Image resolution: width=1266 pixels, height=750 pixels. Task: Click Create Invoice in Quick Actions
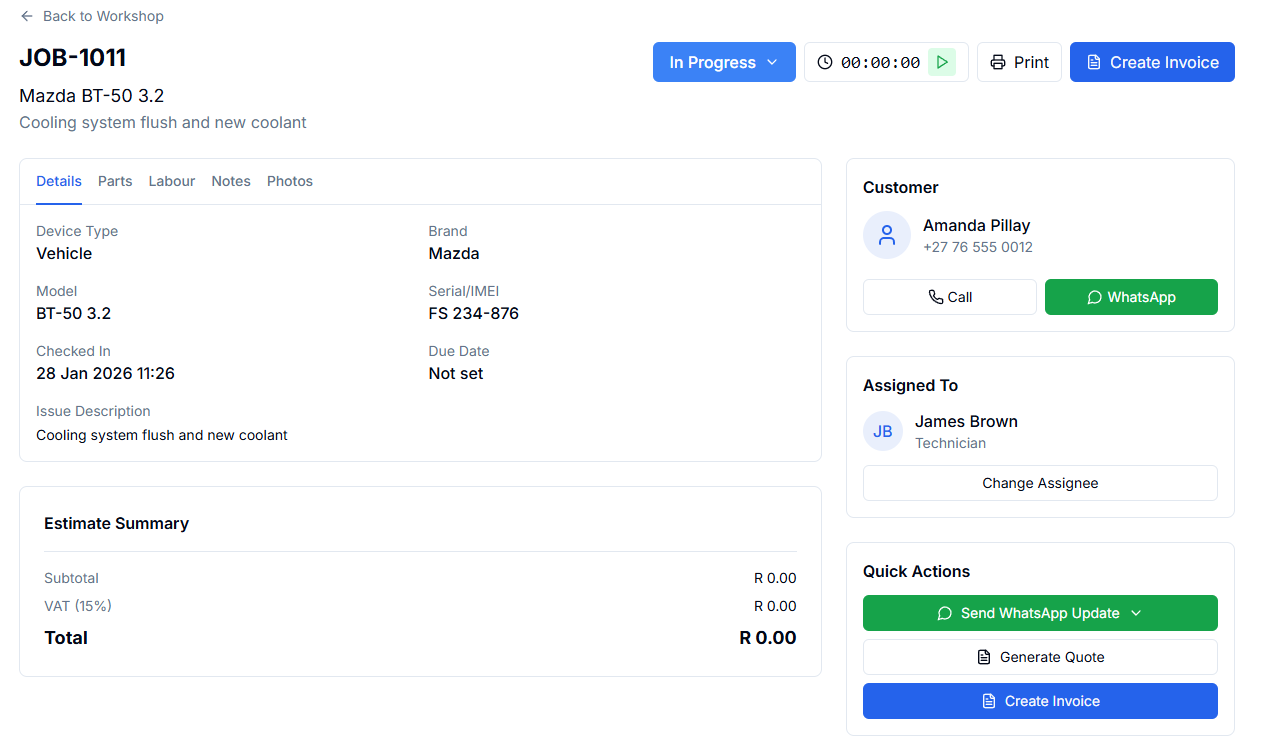tap(1040, 701)
